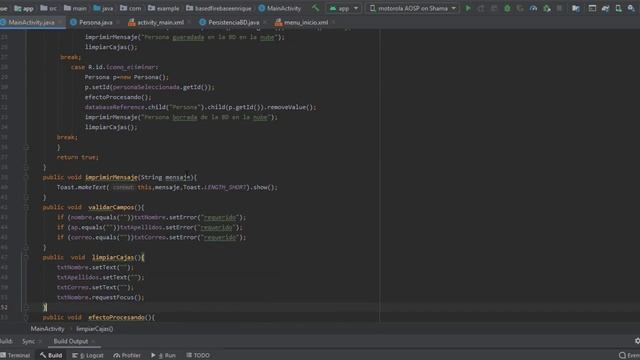
Task: Click the Stop square icon in toolbar
Action: [x=559, y=8]
